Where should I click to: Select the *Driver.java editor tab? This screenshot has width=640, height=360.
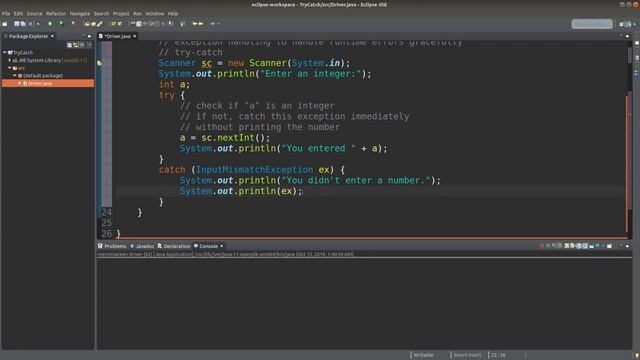pyautogui.click(x=118, y=36)
